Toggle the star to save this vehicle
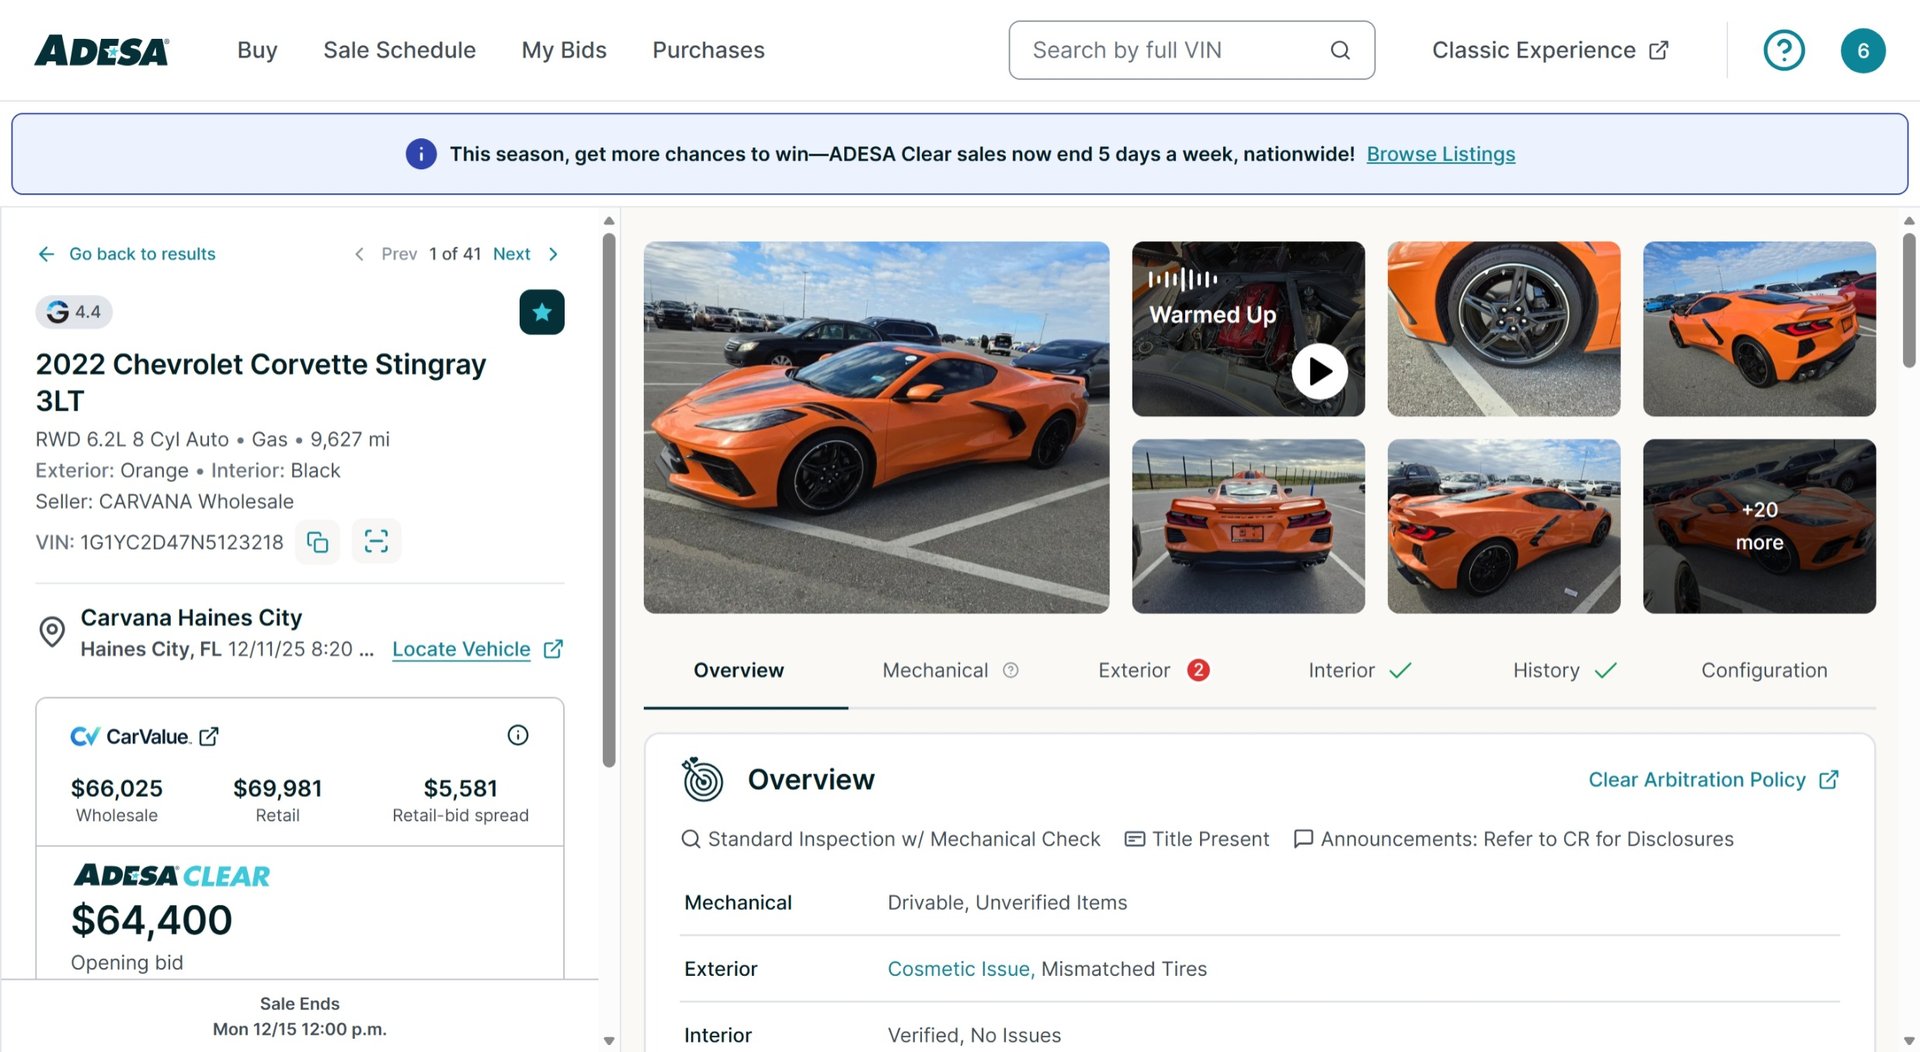This screenshot has height=1052, width=1920. pos(542,311)
